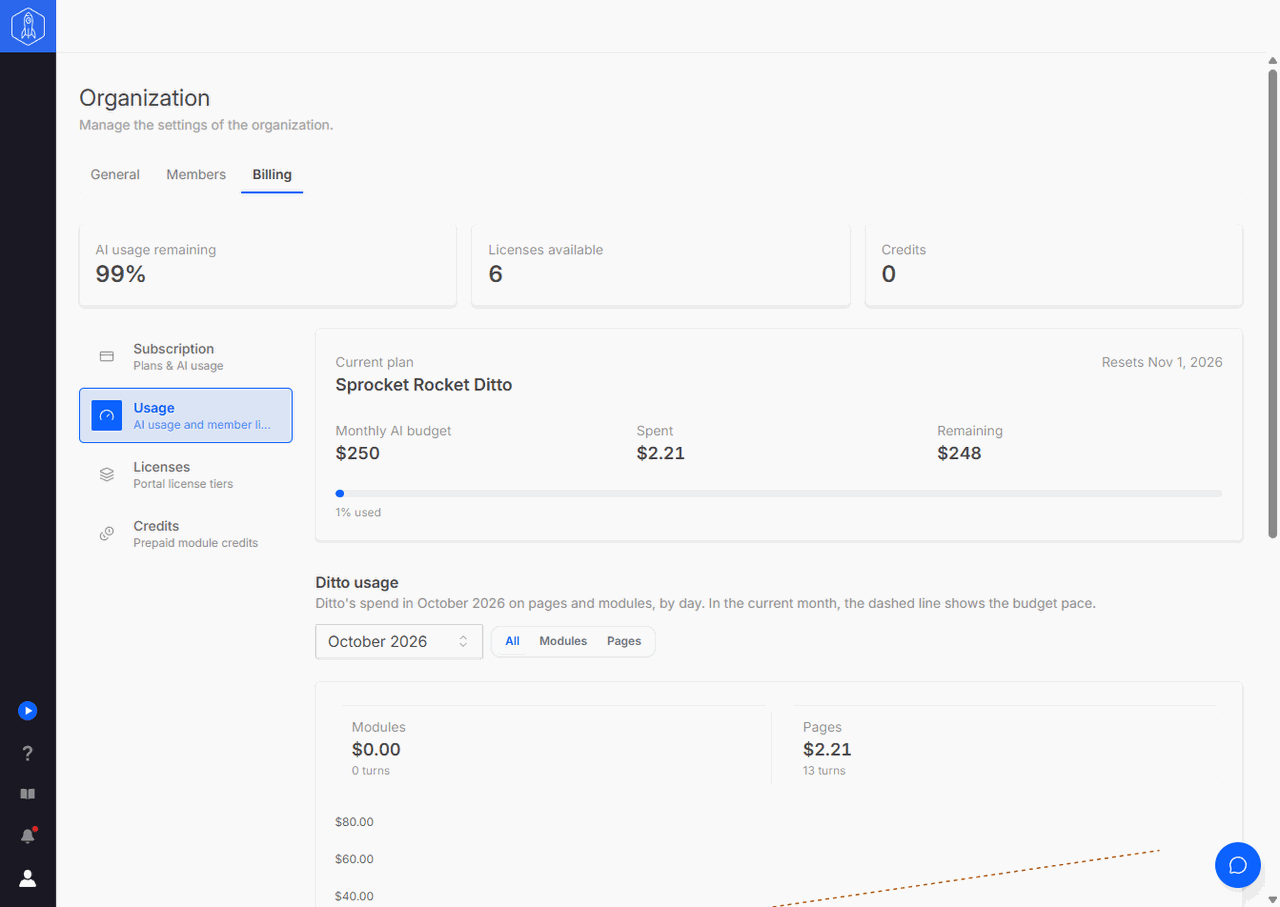
Task: Click the Monthly AI budget $250 value
Action: click(x=358, y=453)
